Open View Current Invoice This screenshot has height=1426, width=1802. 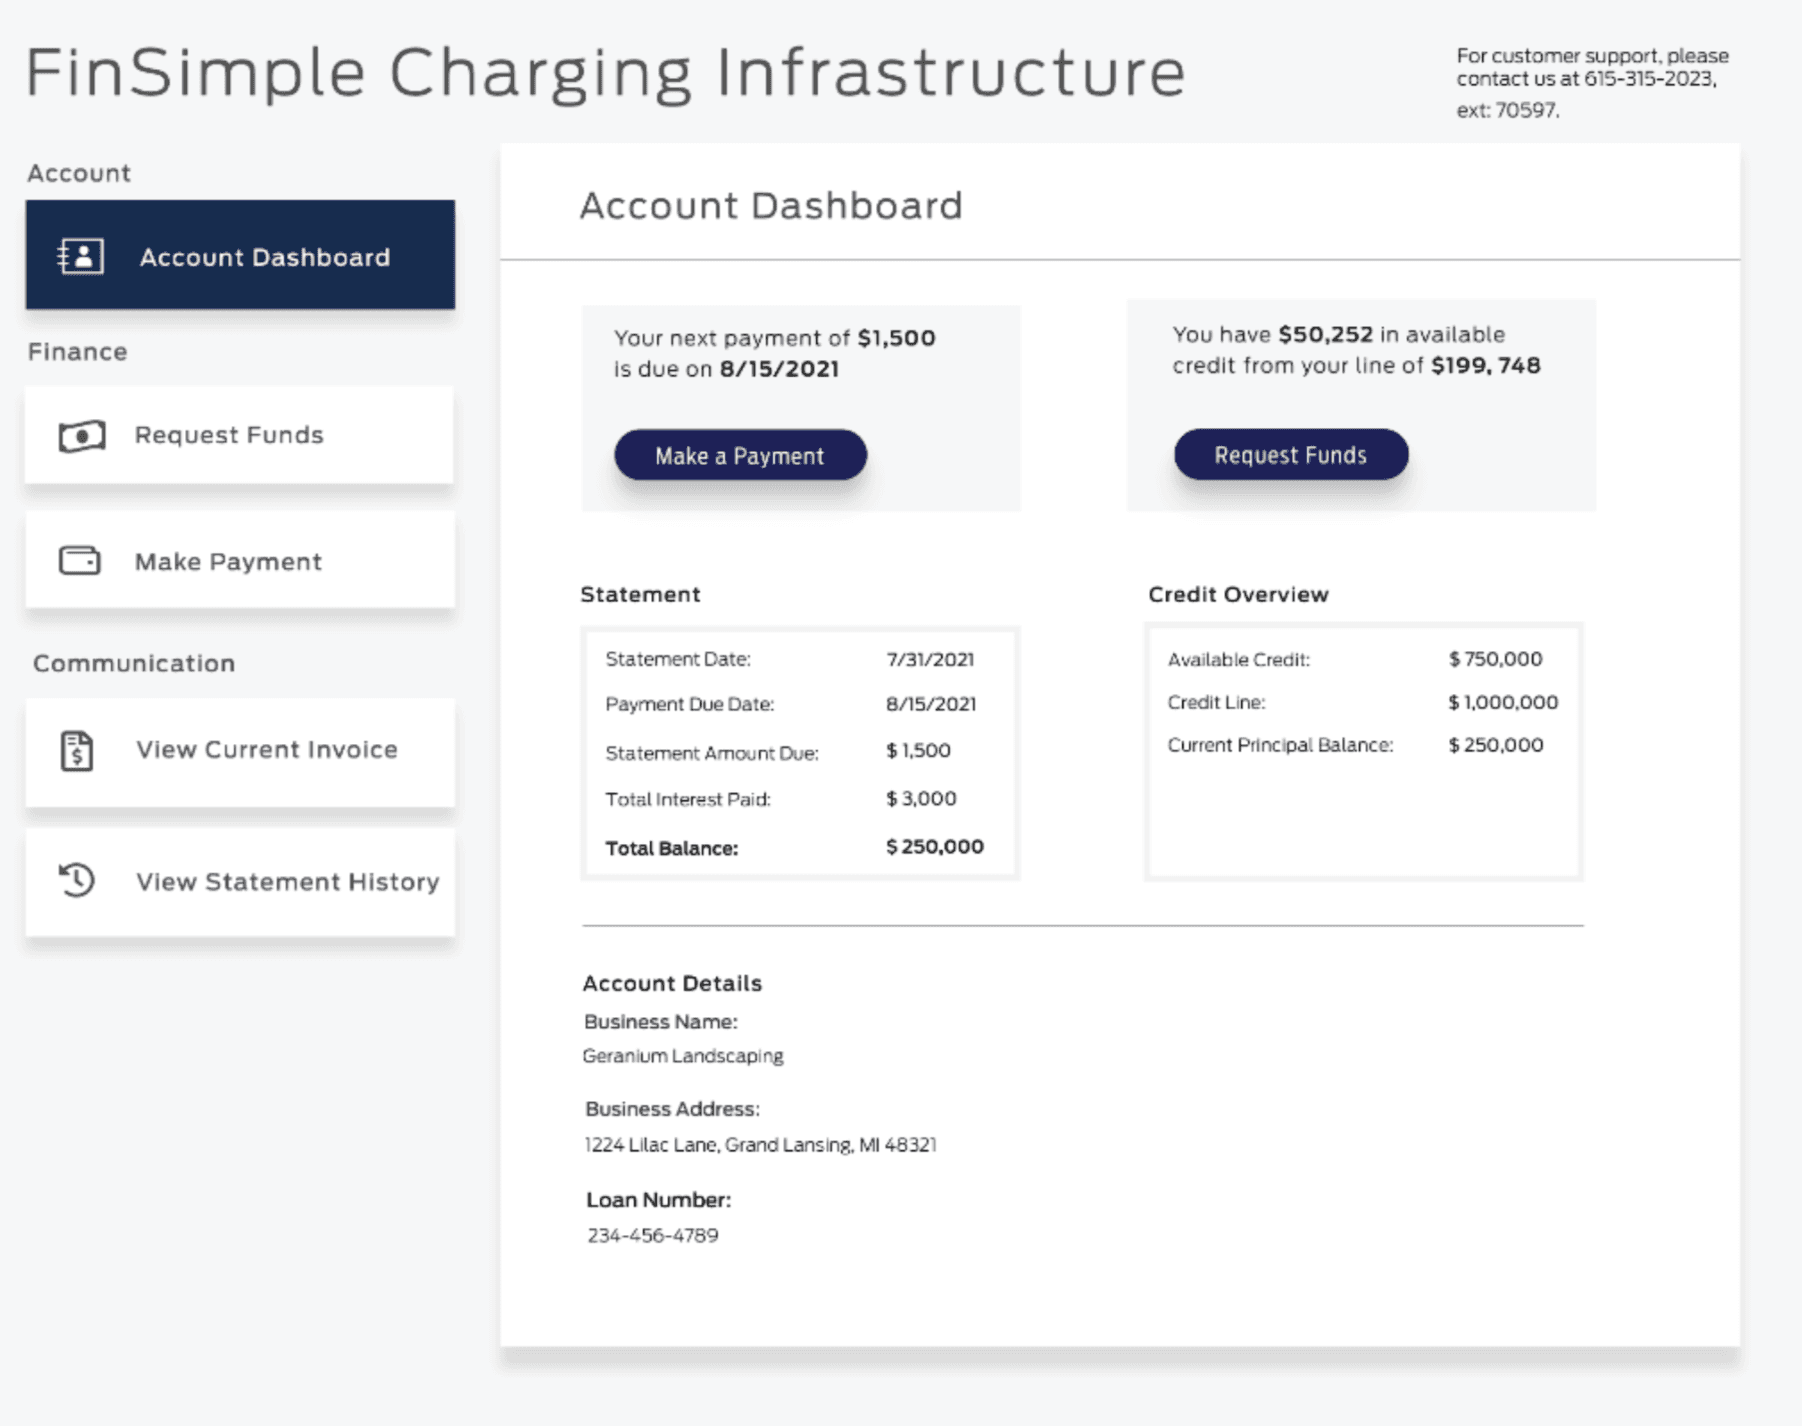tap(240, 752)
